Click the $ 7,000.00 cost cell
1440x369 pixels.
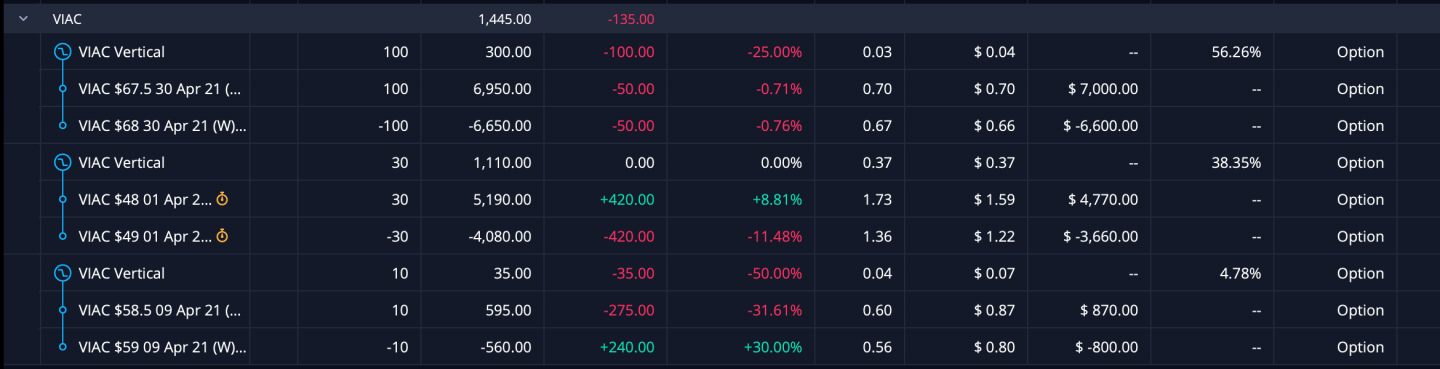coord(1103,89)
